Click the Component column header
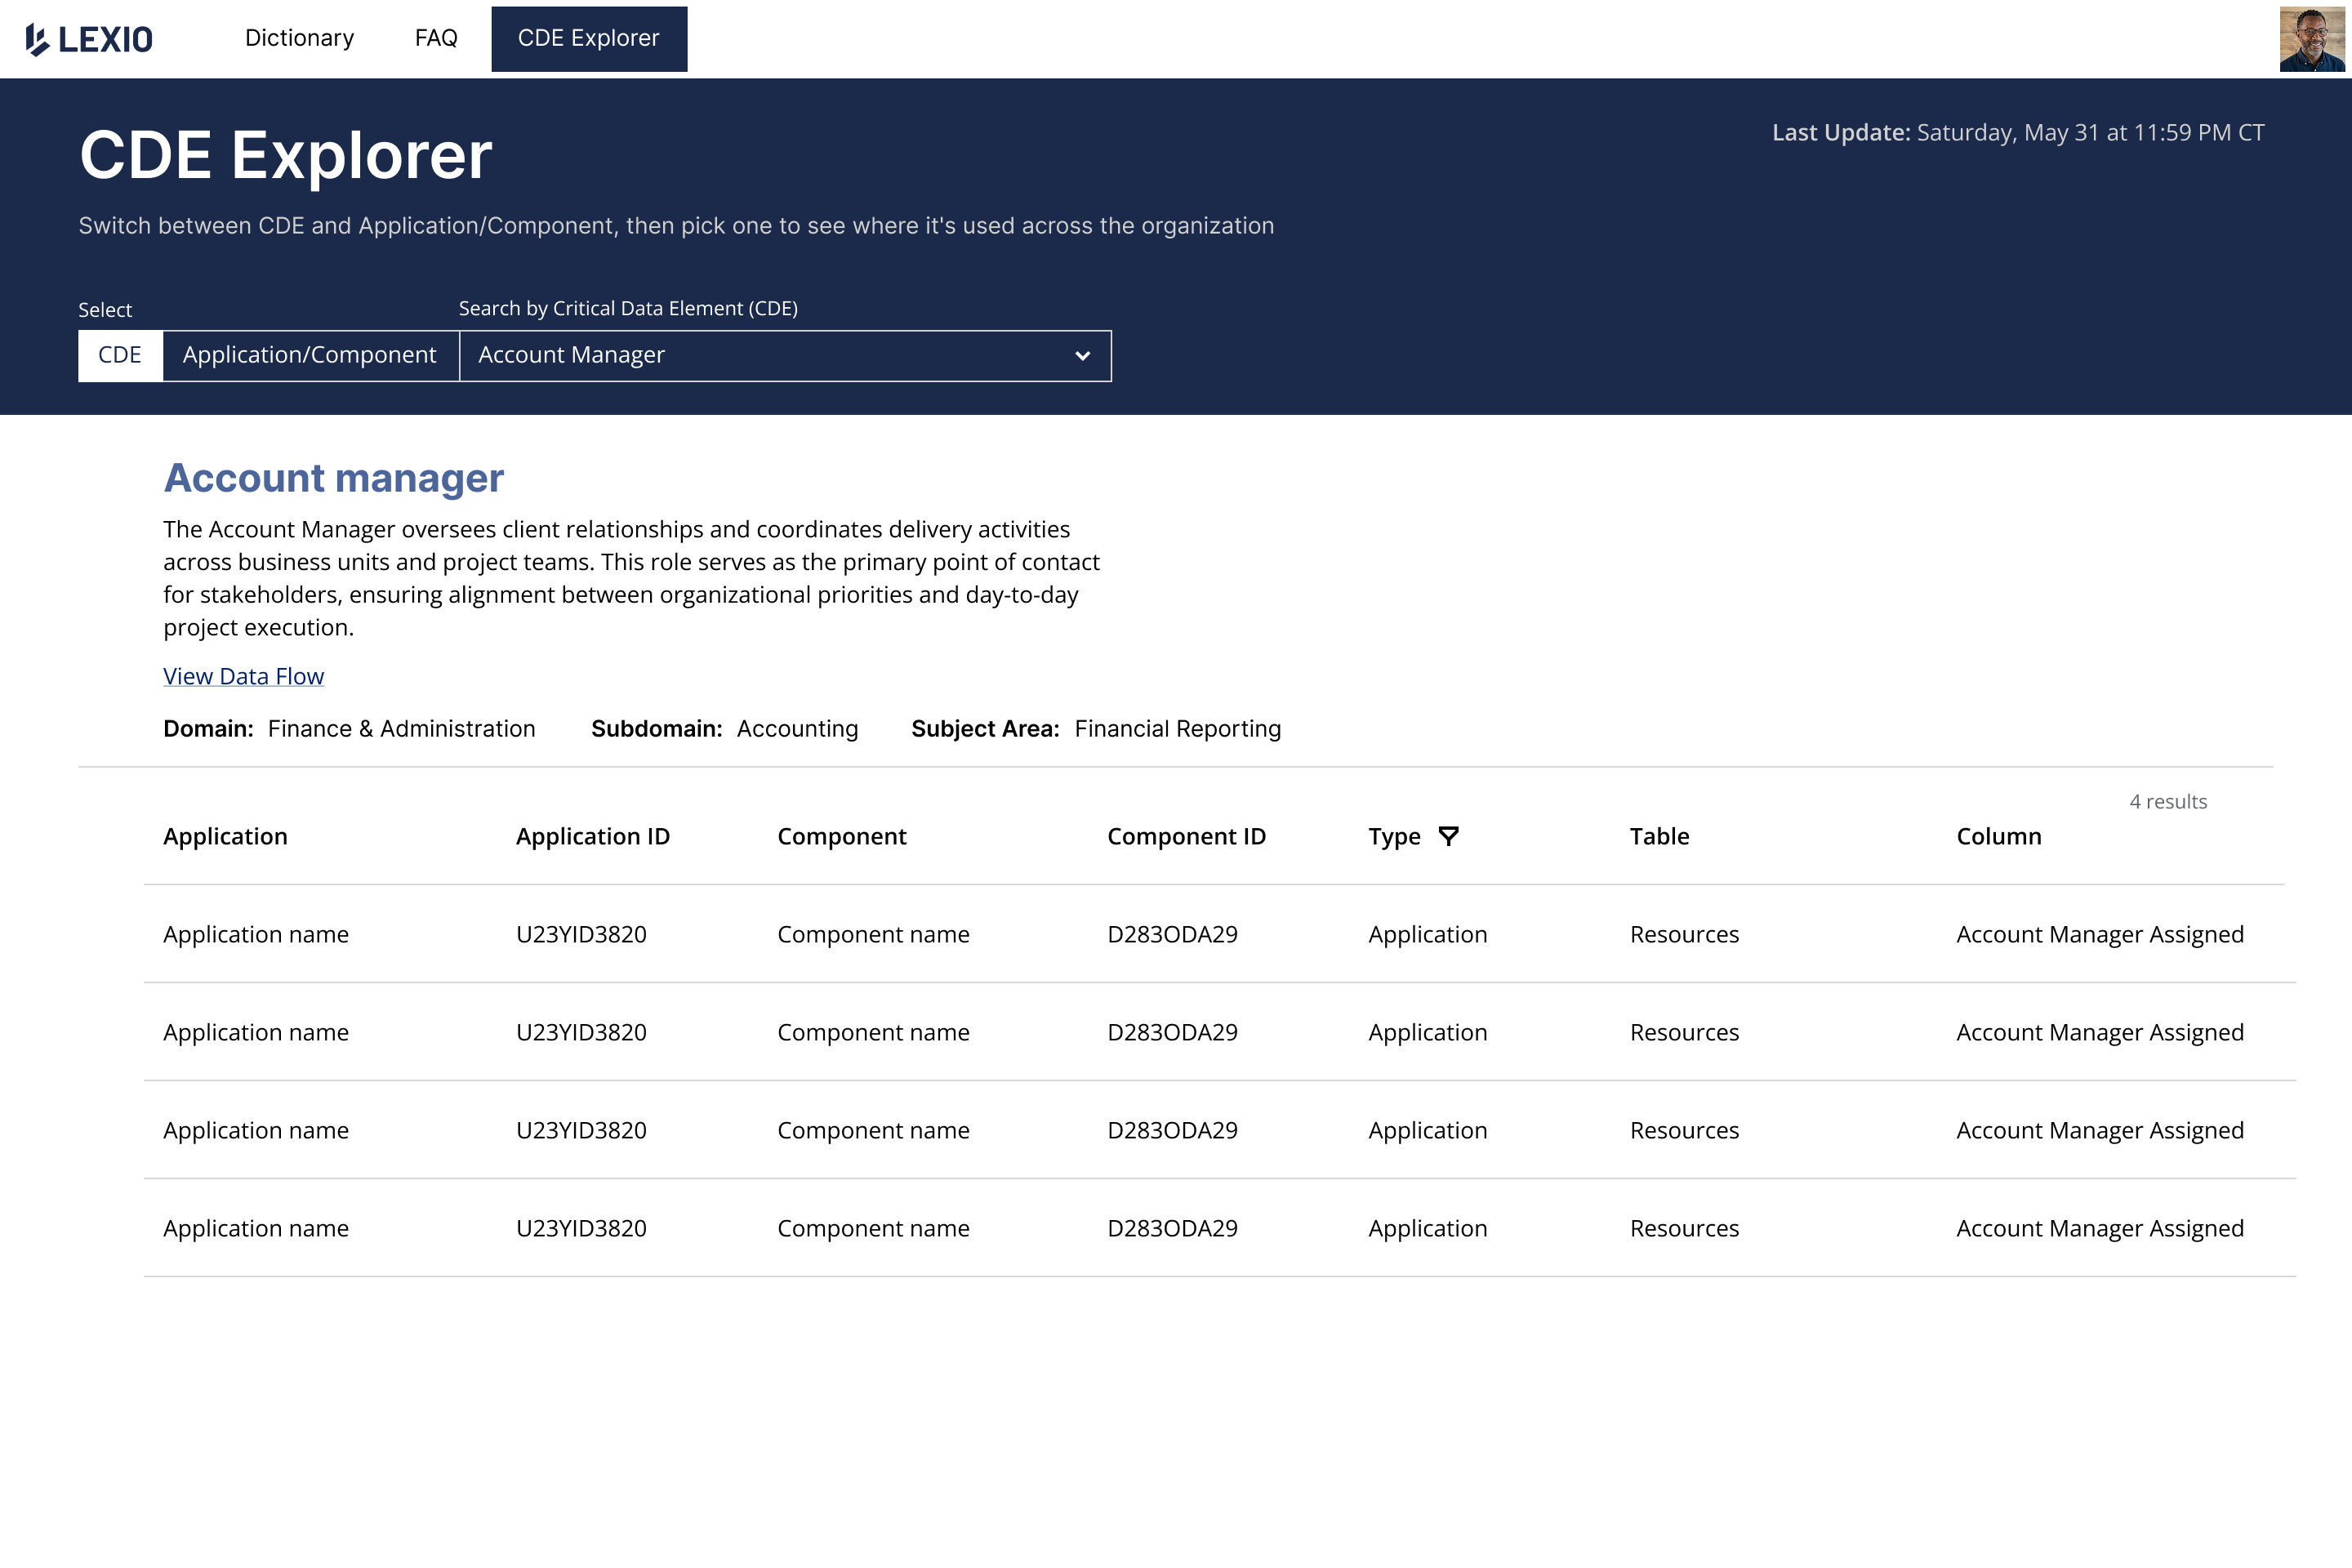Image resolution: width=2352 pixels, height=1568 pixels. click(842, 837)
